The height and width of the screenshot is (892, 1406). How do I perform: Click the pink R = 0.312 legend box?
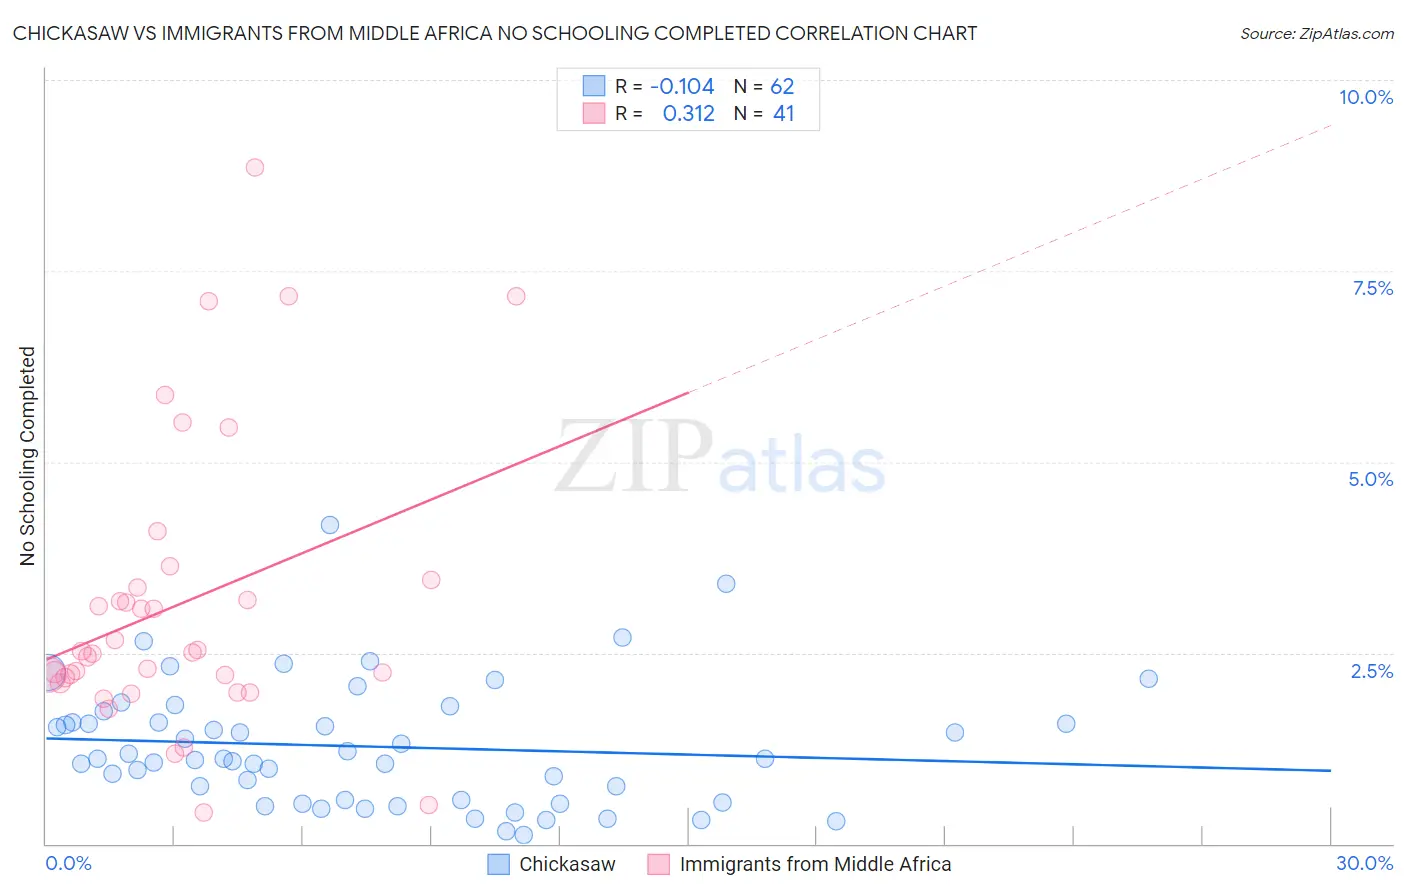tap(594, 113)
